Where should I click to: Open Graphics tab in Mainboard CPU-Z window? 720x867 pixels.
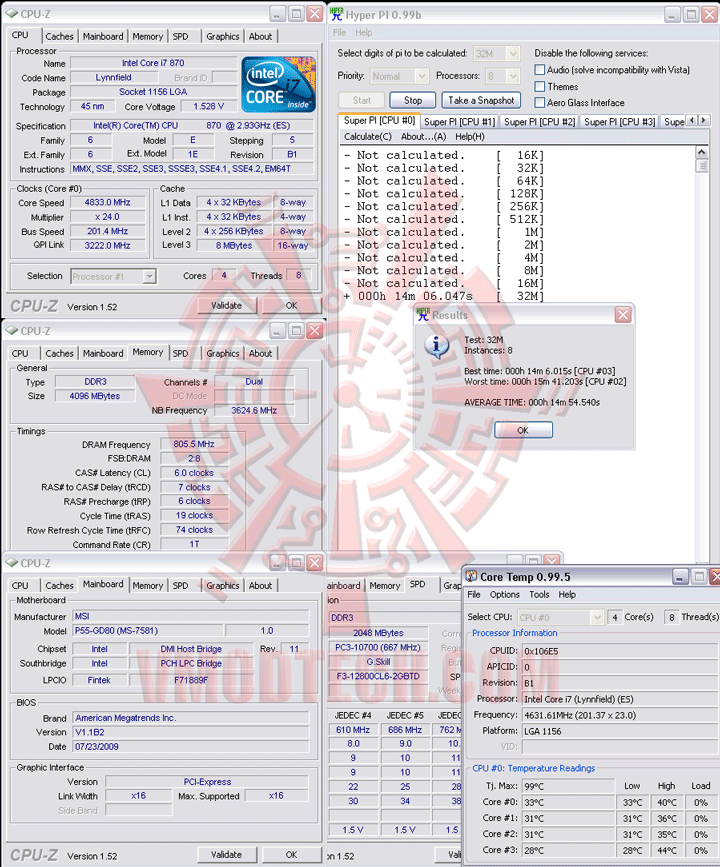[x=223, y=586]
